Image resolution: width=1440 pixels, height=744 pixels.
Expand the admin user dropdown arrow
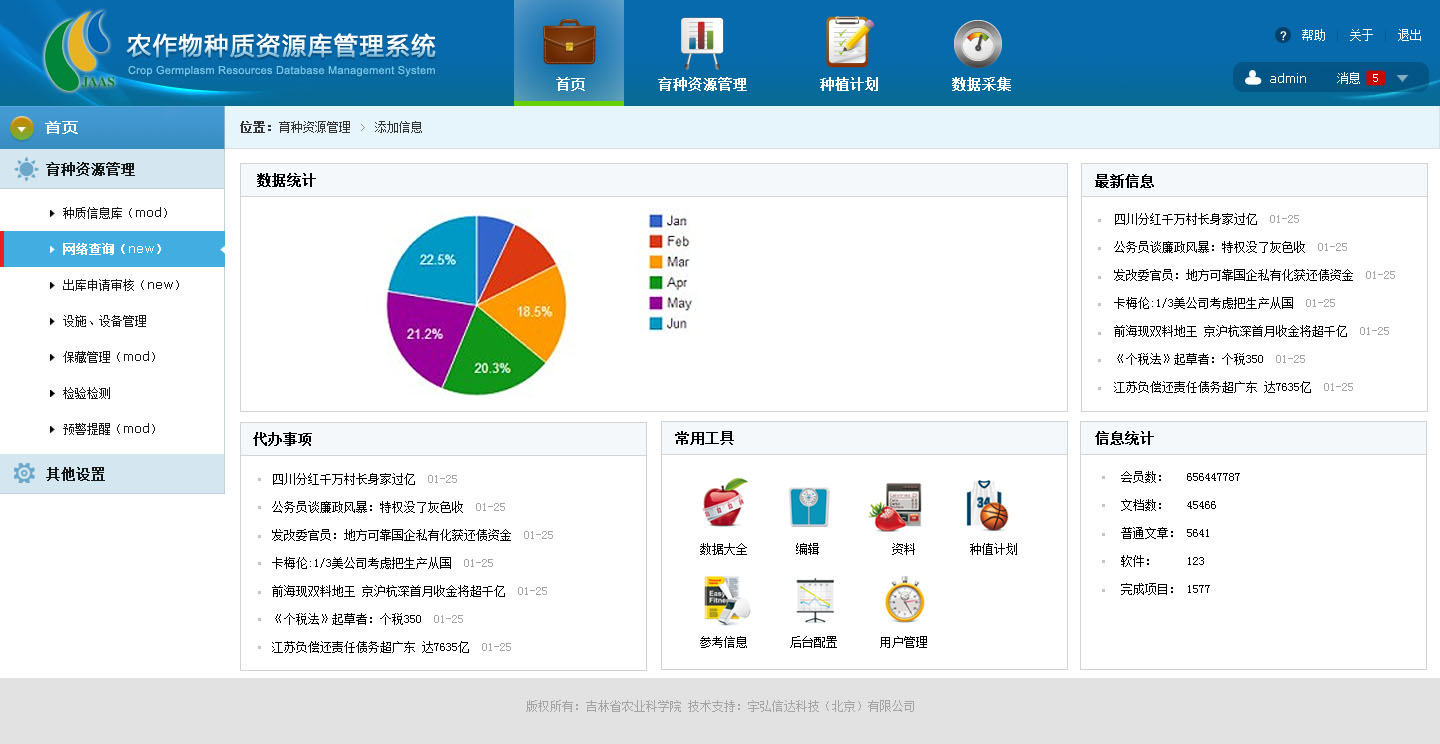coord(1402,78)
